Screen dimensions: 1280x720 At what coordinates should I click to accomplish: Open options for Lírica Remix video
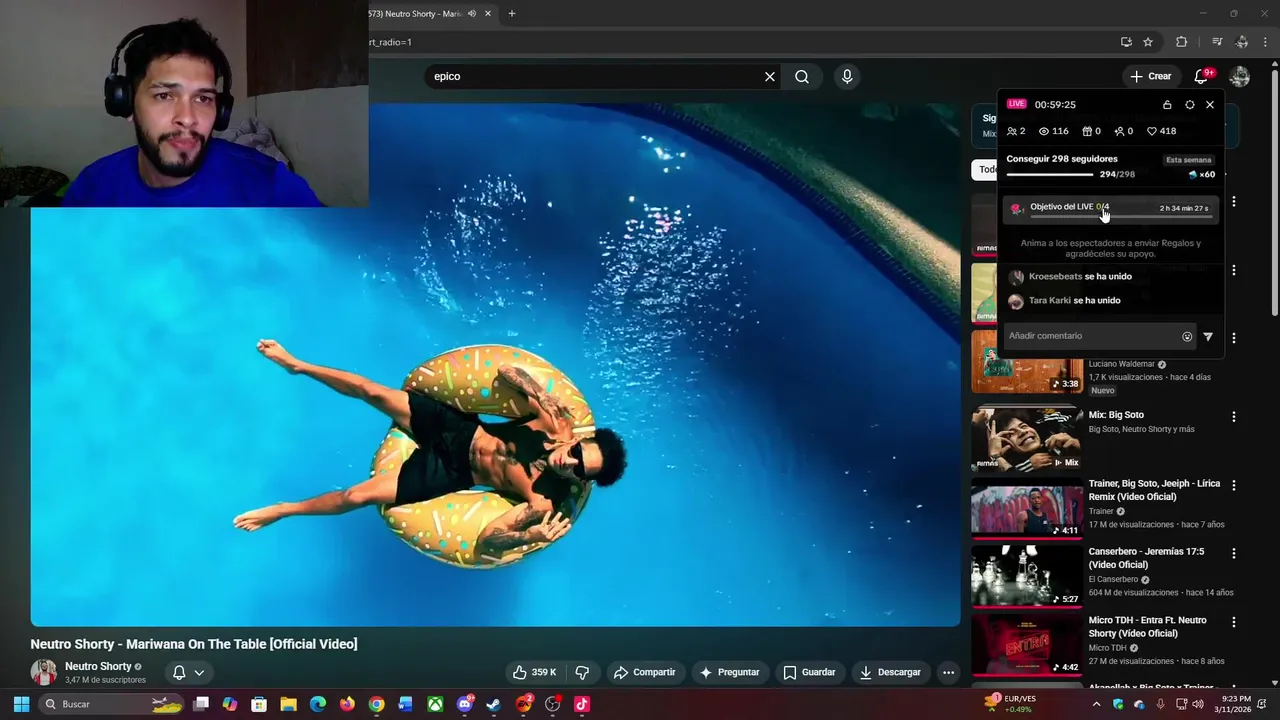point(1234,485)
